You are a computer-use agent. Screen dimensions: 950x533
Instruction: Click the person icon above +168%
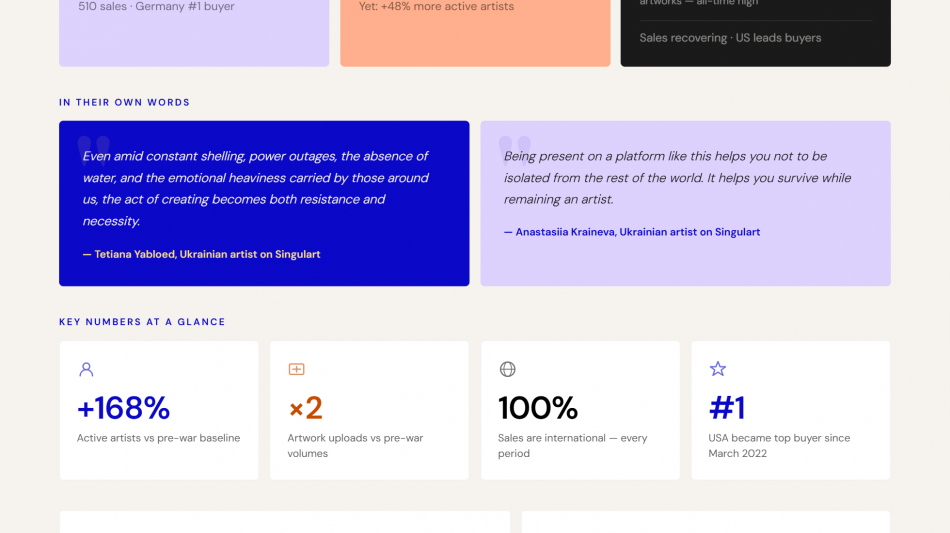pos(86,369)
